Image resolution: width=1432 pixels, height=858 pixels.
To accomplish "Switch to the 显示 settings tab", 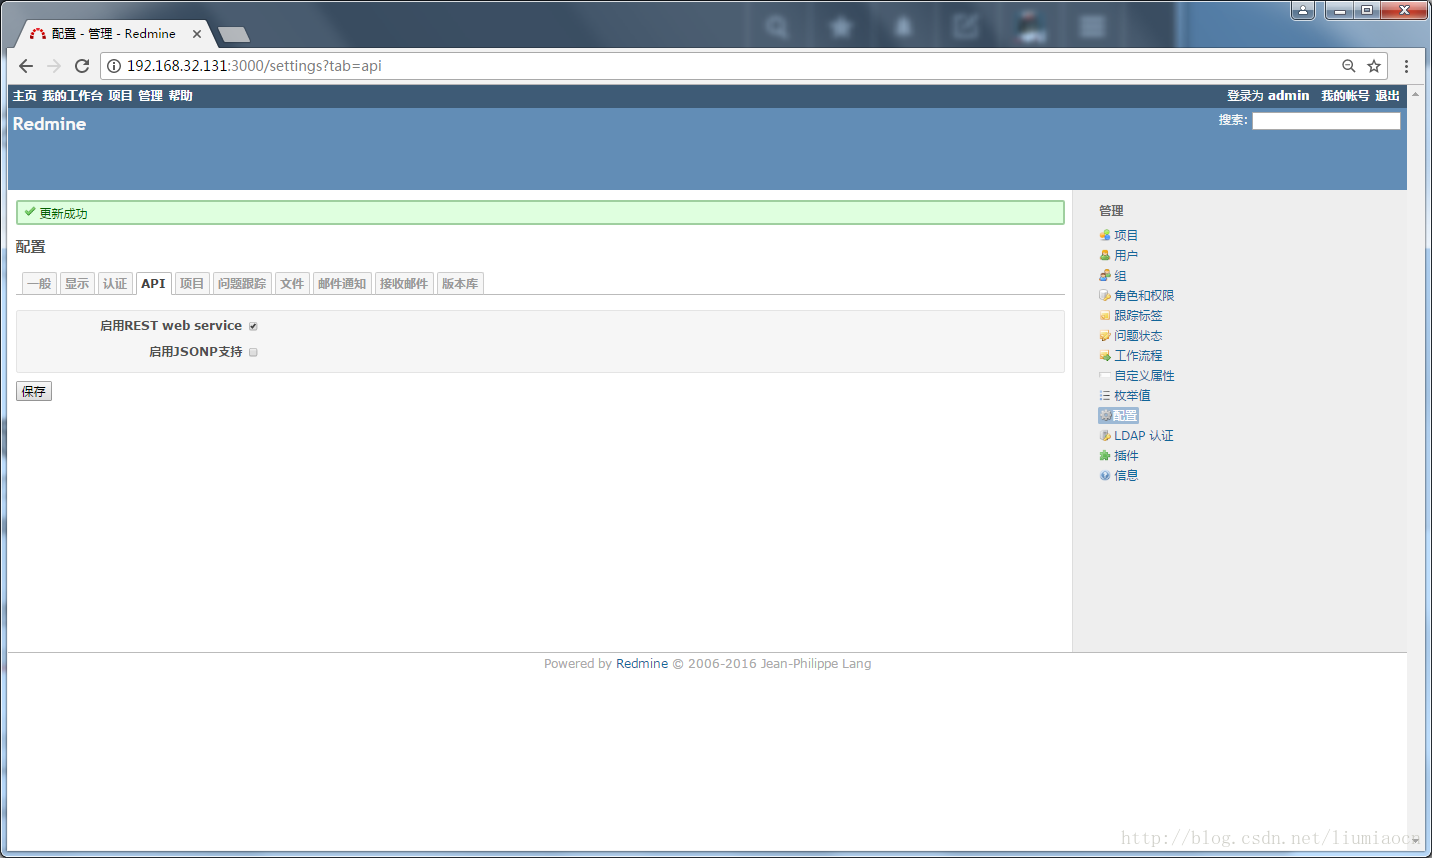I will 77,284.
